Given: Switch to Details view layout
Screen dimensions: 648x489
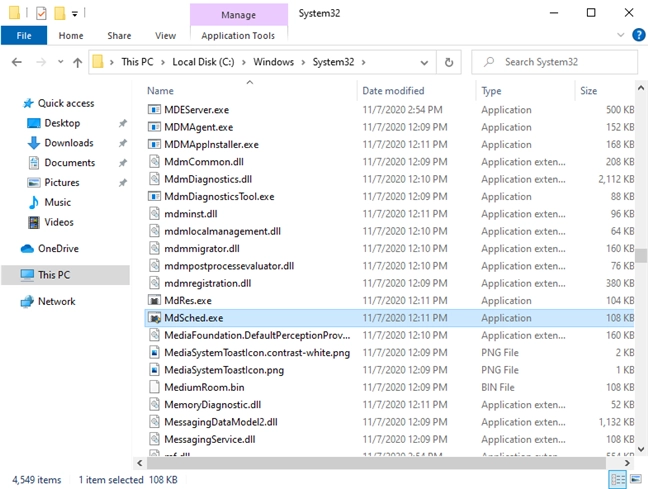Looking at the screenshot, I should click(x=618, y=479).
